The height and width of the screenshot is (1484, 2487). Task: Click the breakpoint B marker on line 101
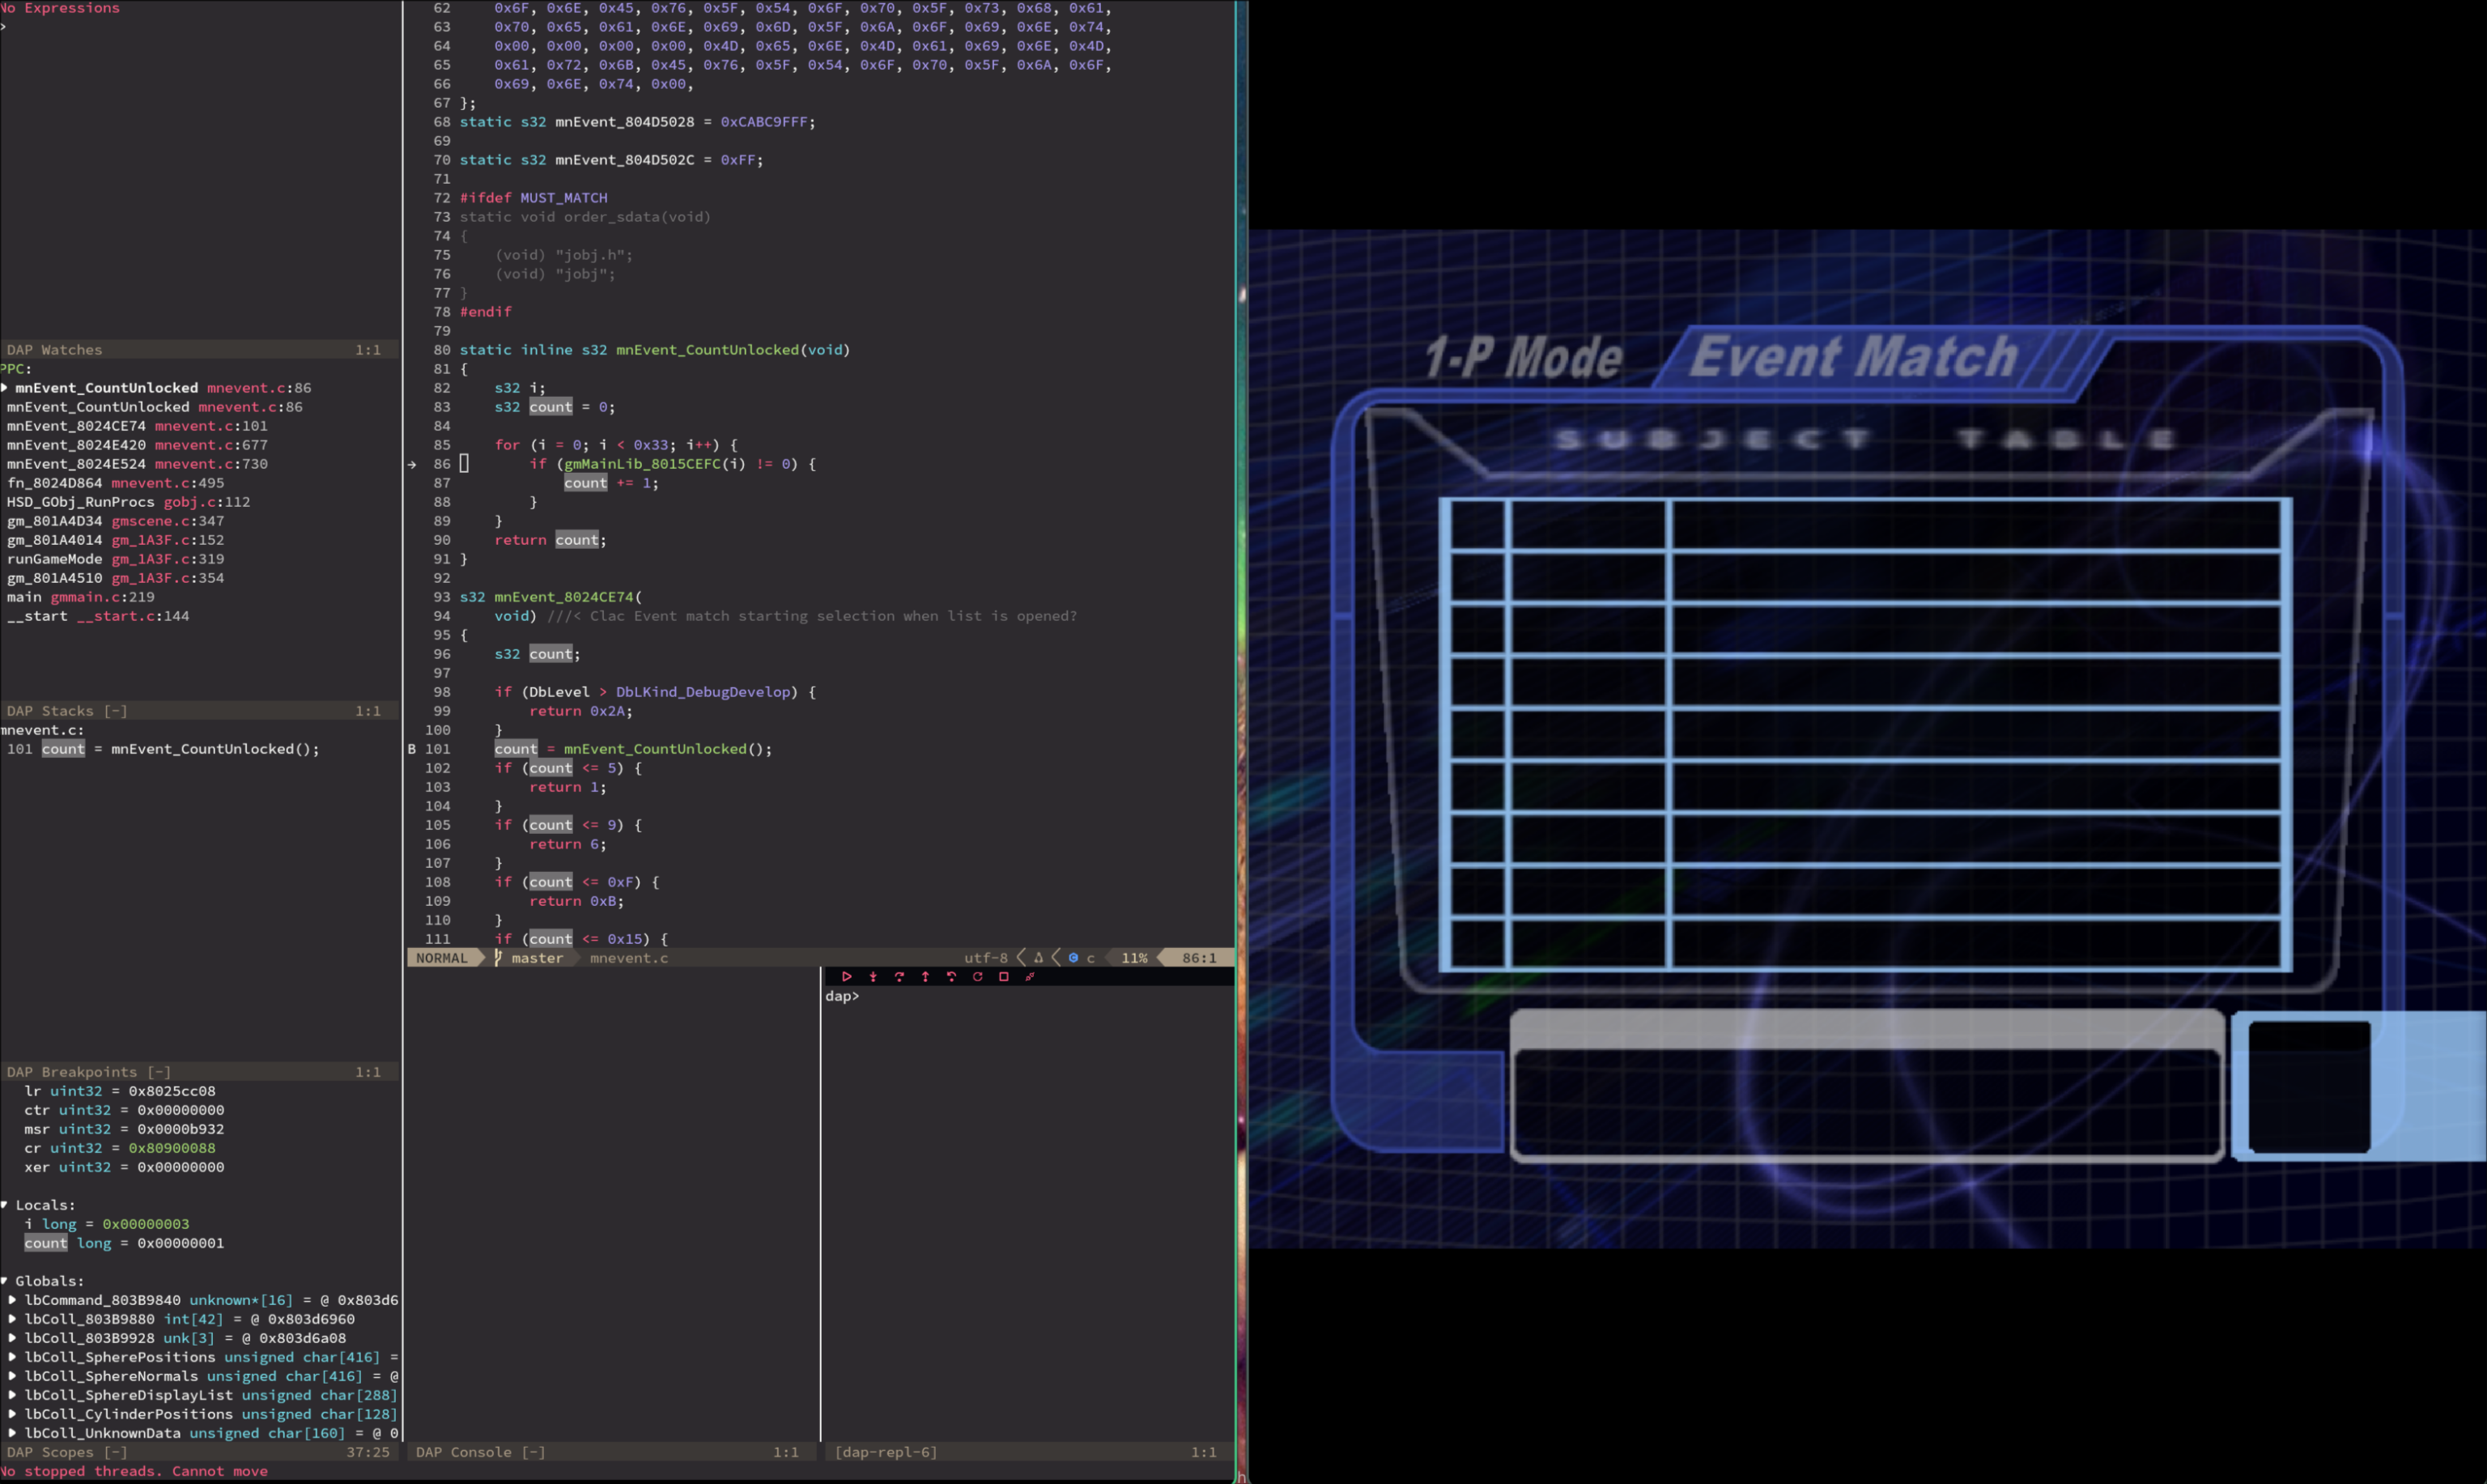pyautogui.click(x=412, y=749)
